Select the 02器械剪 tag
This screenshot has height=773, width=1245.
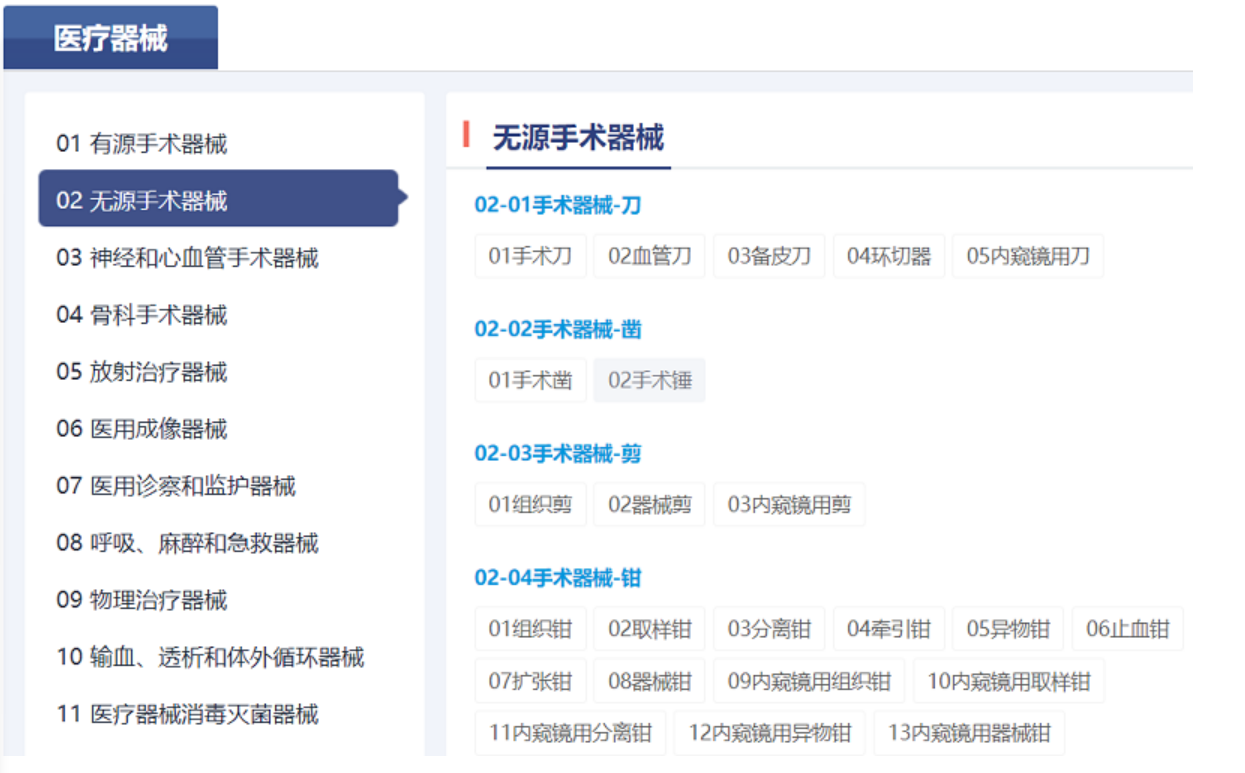point(649,505)
